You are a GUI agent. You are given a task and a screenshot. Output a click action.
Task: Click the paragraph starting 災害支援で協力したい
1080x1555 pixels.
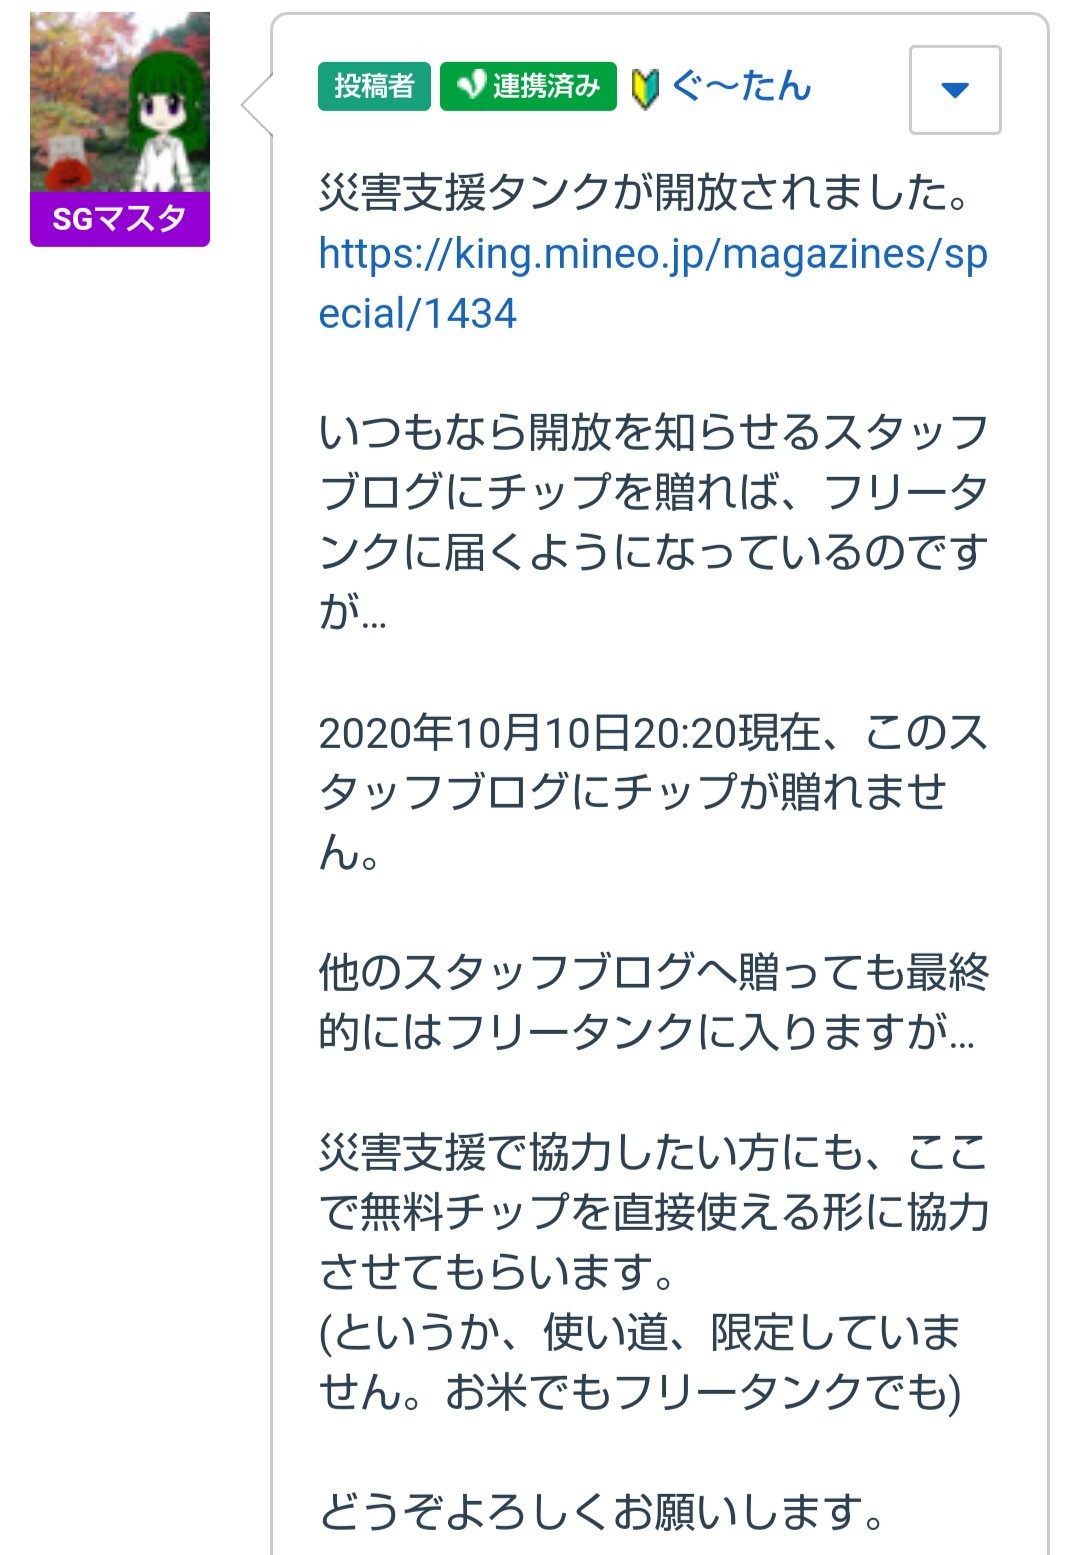(652, 1212)
